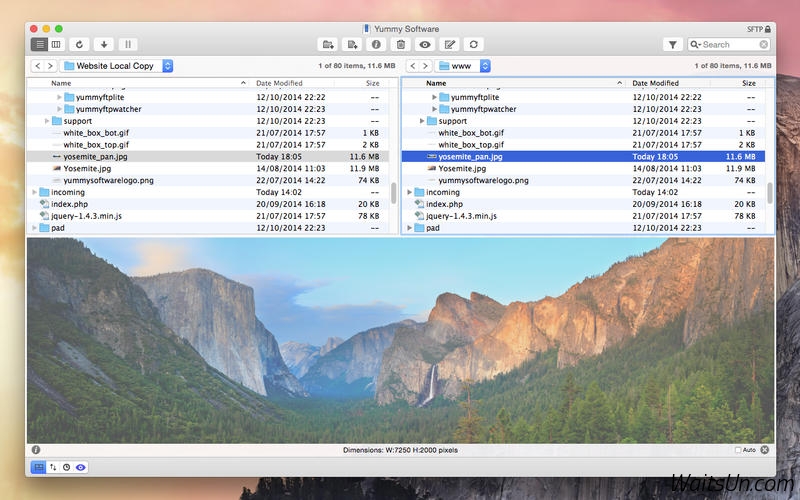Expand the incoming folder in right pane

pos(409,192)
